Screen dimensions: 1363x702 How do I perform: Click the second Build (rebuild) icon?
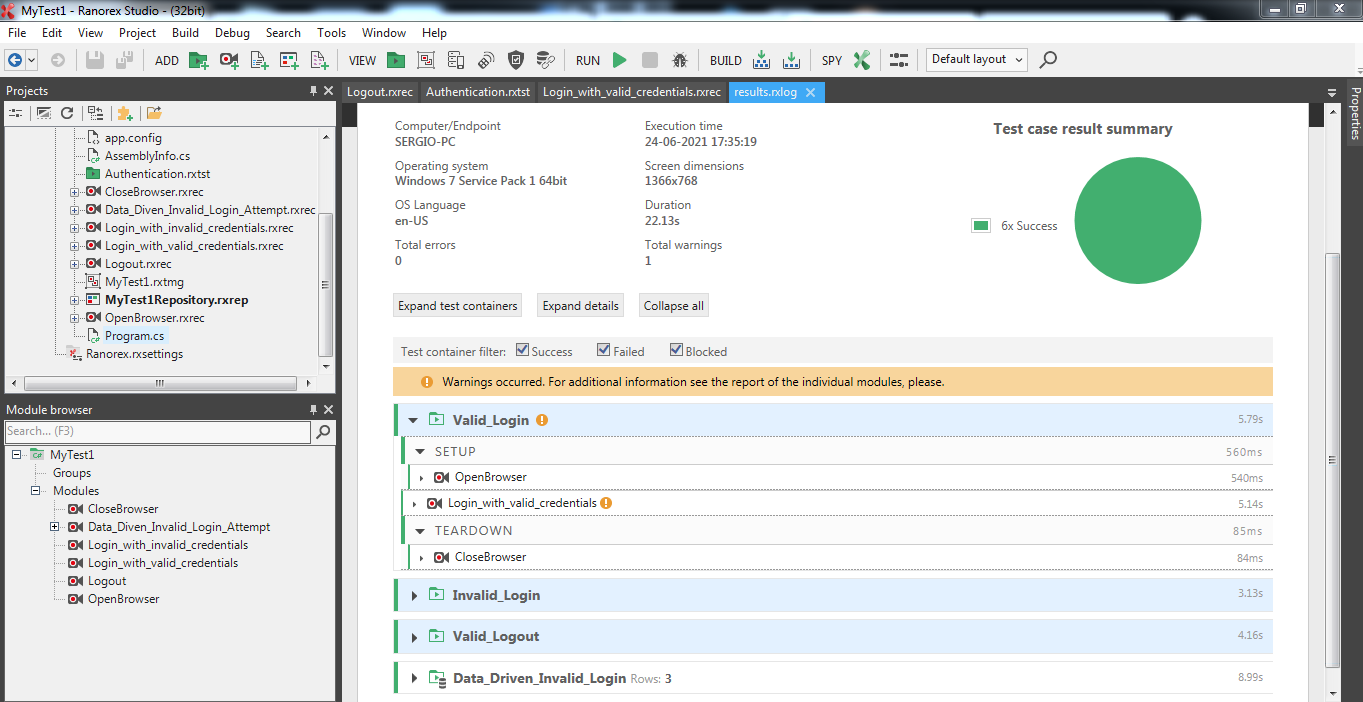point(791,60)
